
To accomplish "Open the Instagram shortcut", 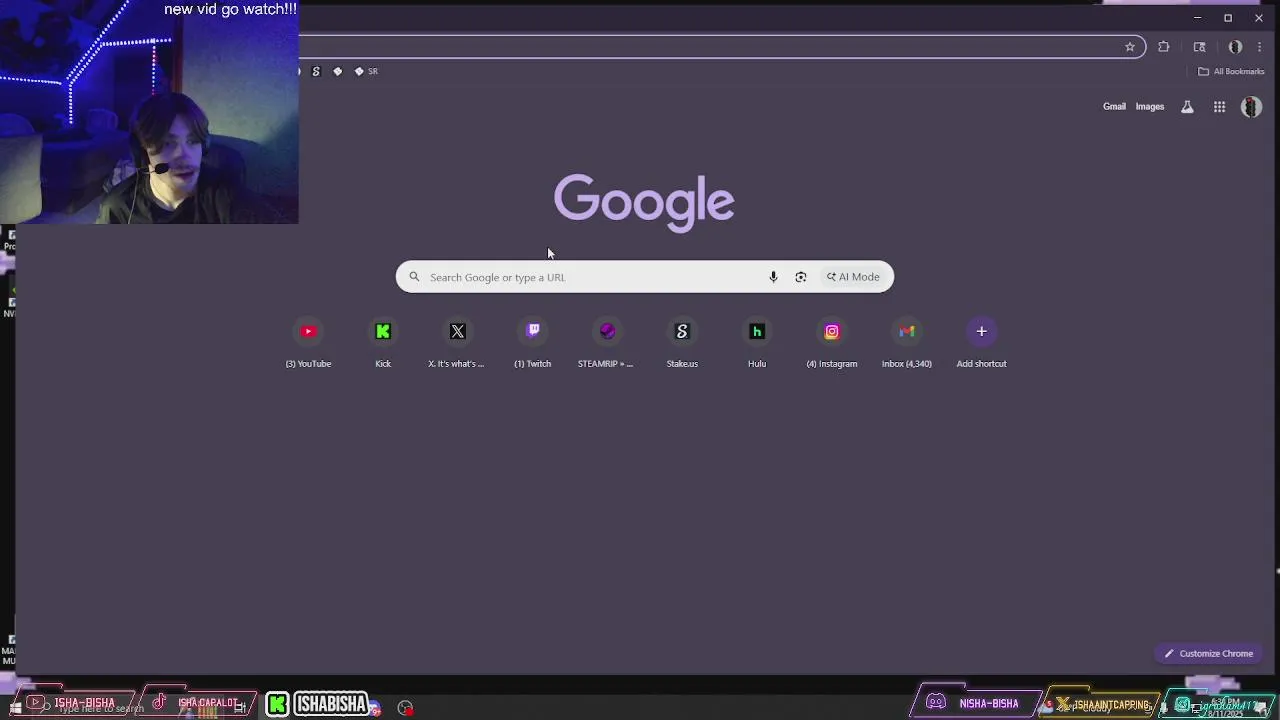I will (832, 342).
